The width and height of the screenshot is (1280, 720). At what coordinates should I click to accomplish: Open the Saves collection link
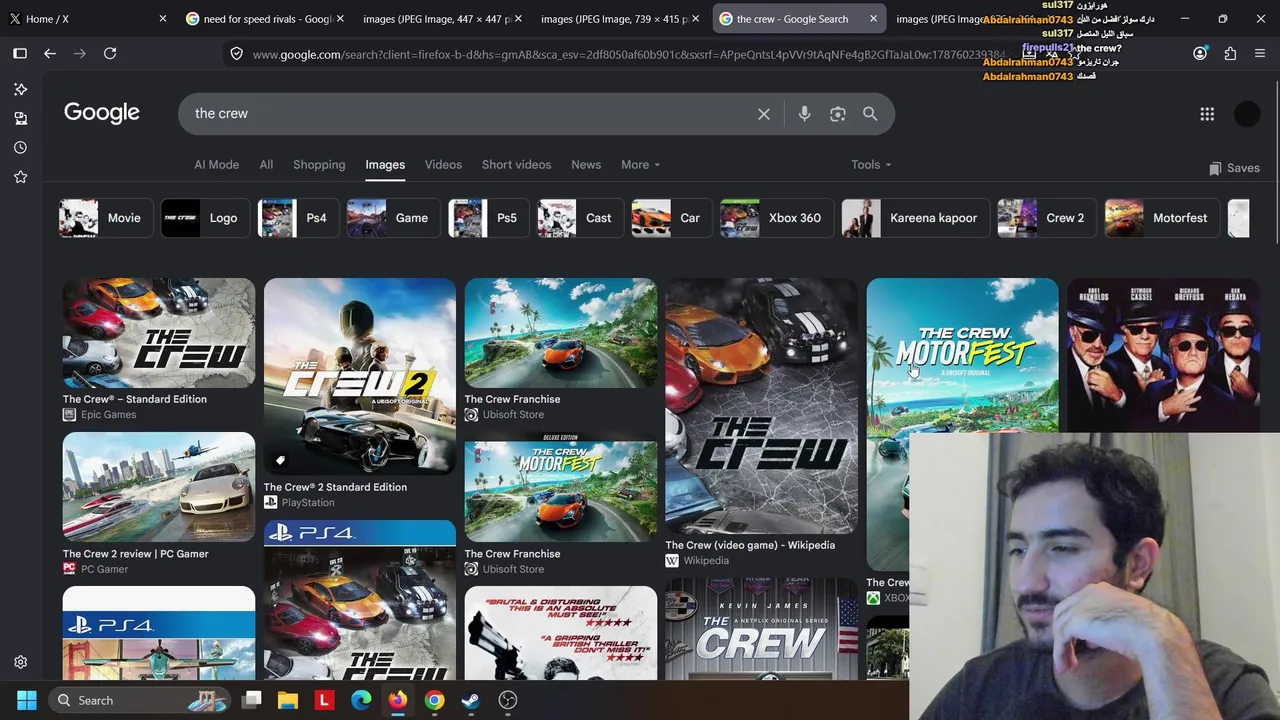click(x=1234, y=168)
